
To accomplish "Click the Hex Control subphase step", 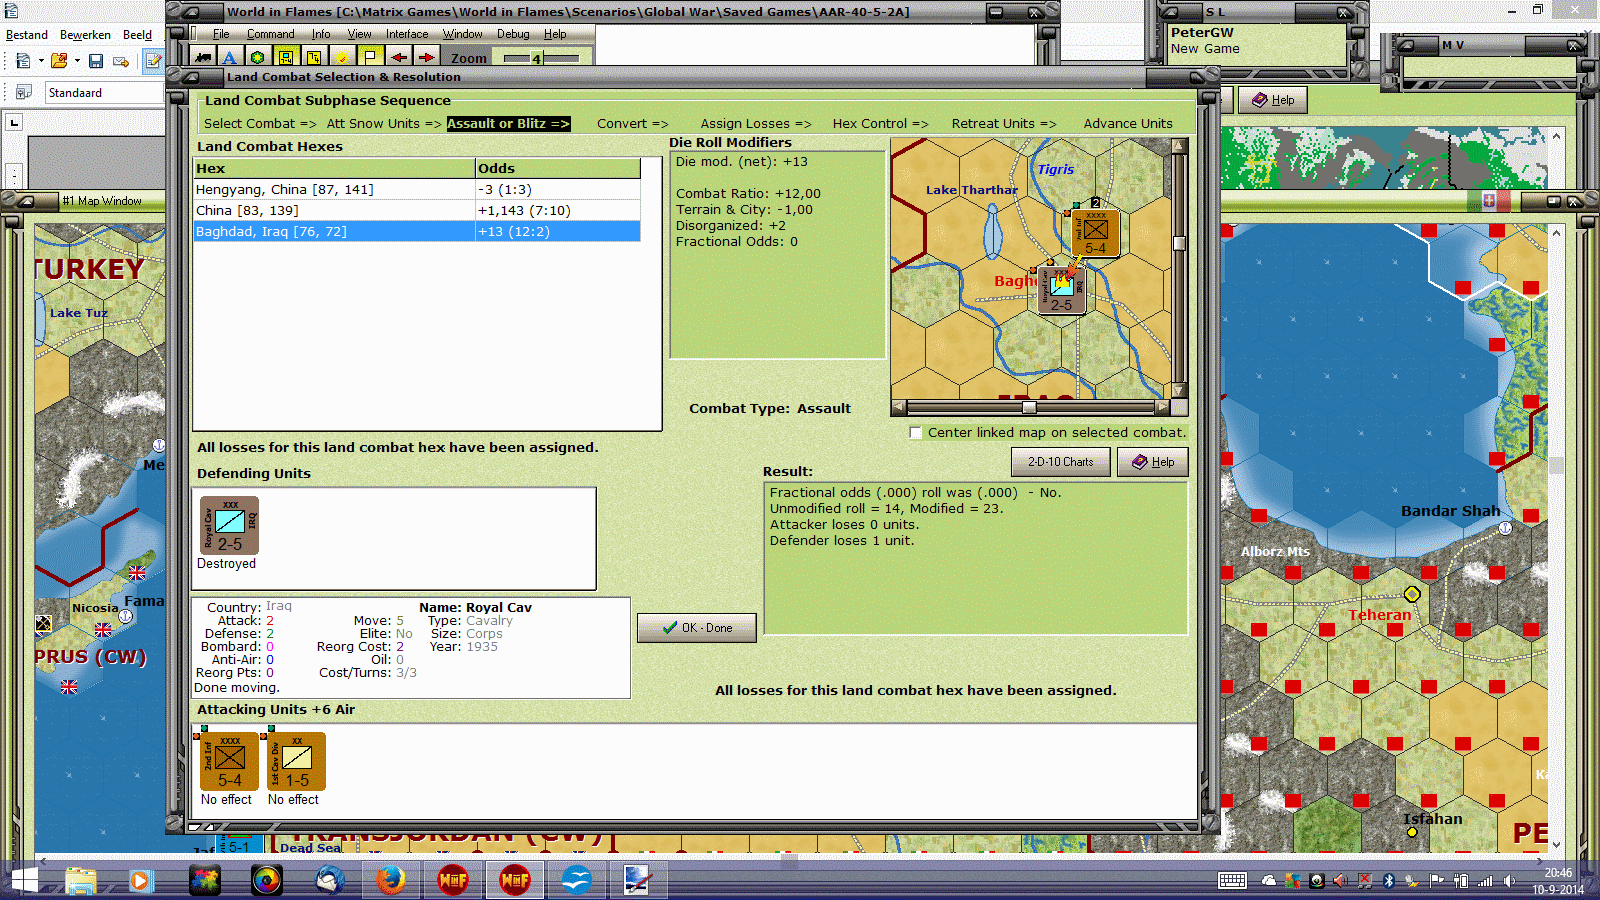I will point(881,124).
